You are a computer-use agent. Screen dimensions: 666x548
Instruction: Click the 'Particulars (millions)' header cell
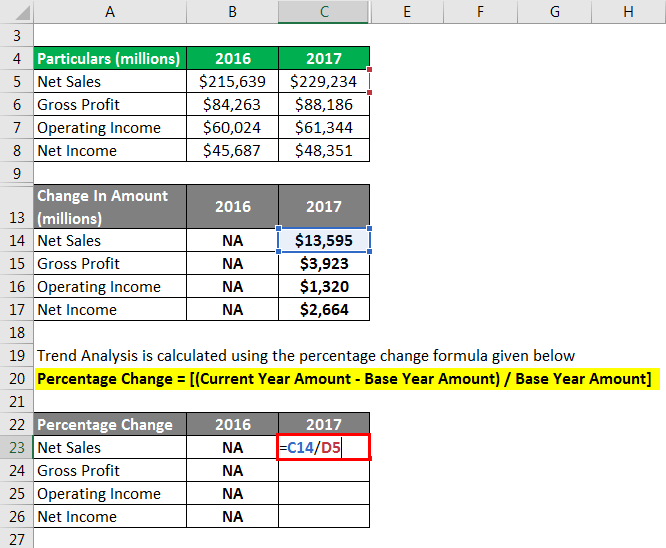click(110, 58)
